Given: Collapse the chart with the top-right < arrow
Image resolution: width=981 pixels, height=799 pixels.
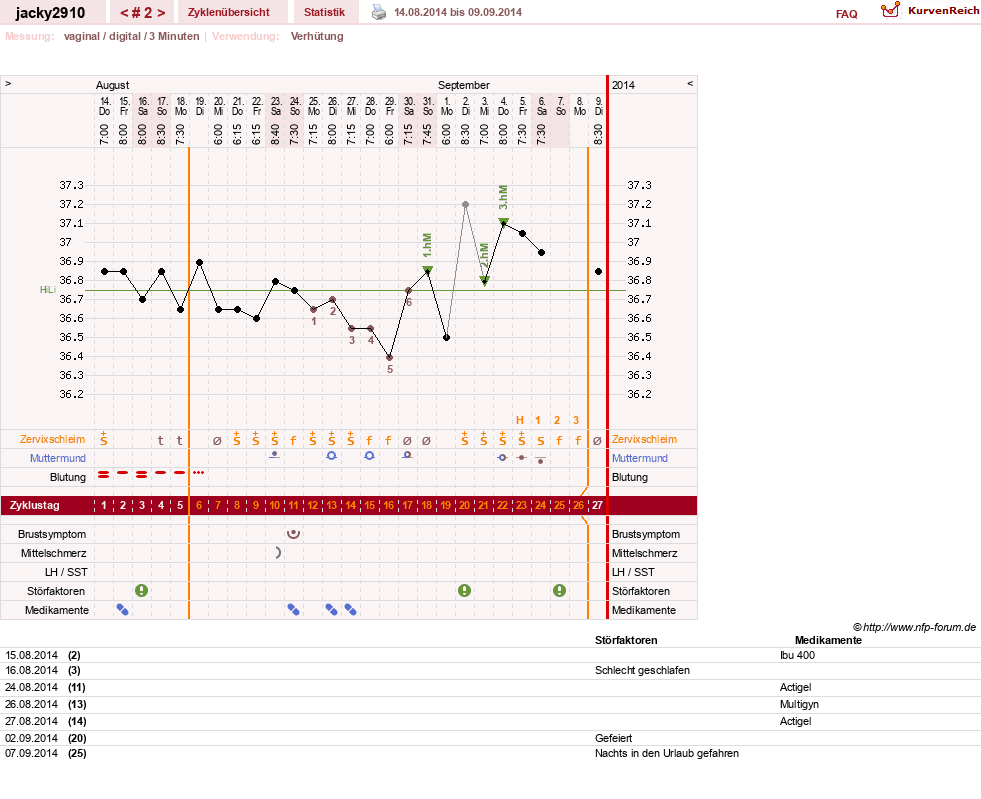Looking at the screenshot, I should click(x=690, y=83).
